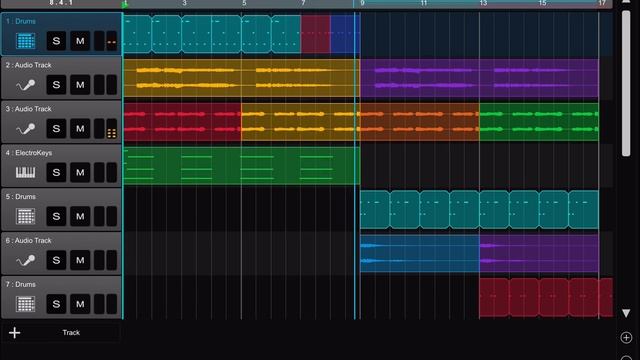
Task: Click bar 11 on the timeline ruler
Action: (424, 3)
